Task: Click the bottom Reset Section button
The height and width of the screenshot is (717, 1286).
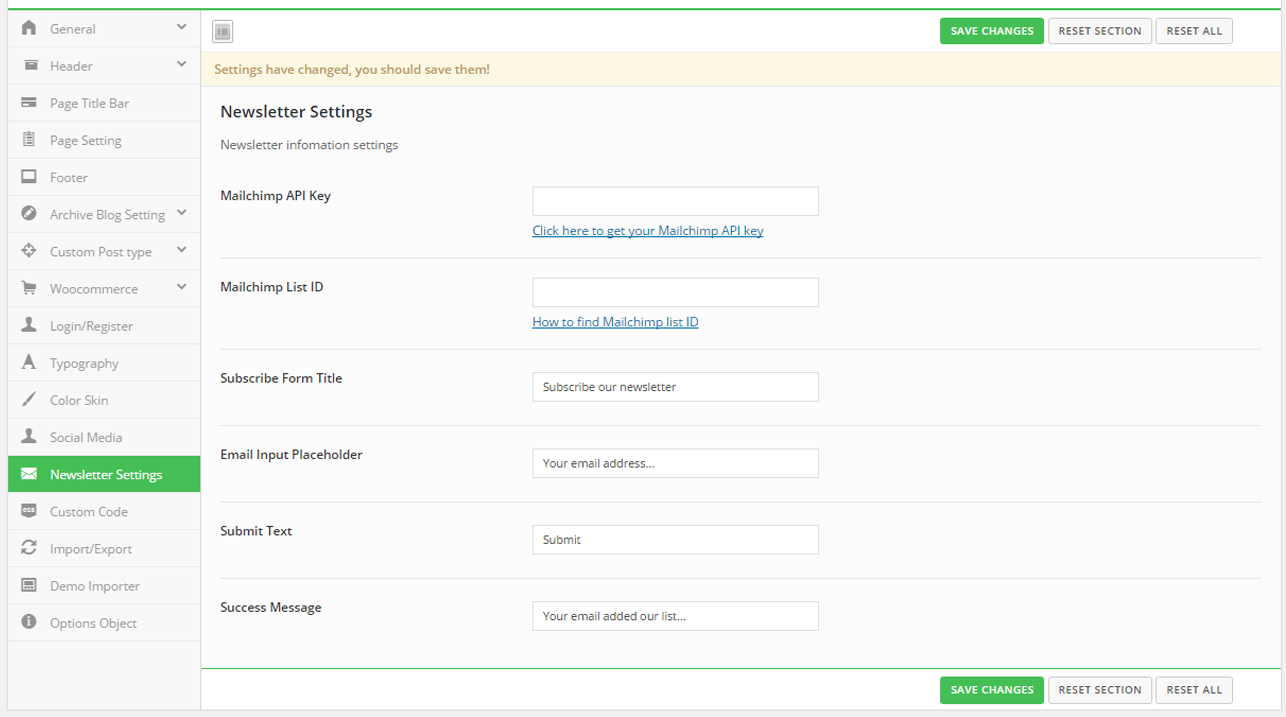Action: pyautogui.click(x=1099, y=690)
